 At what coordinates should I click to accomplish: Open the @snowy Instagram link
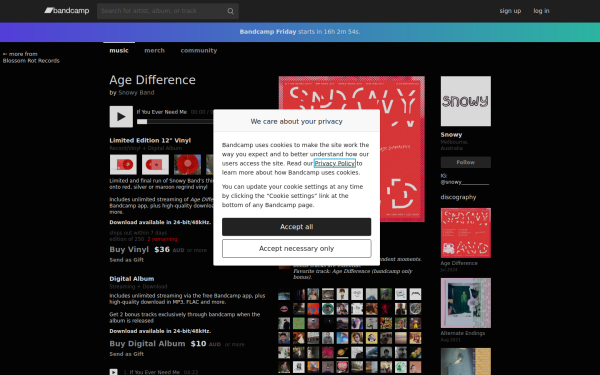click(x=465, y=182)
